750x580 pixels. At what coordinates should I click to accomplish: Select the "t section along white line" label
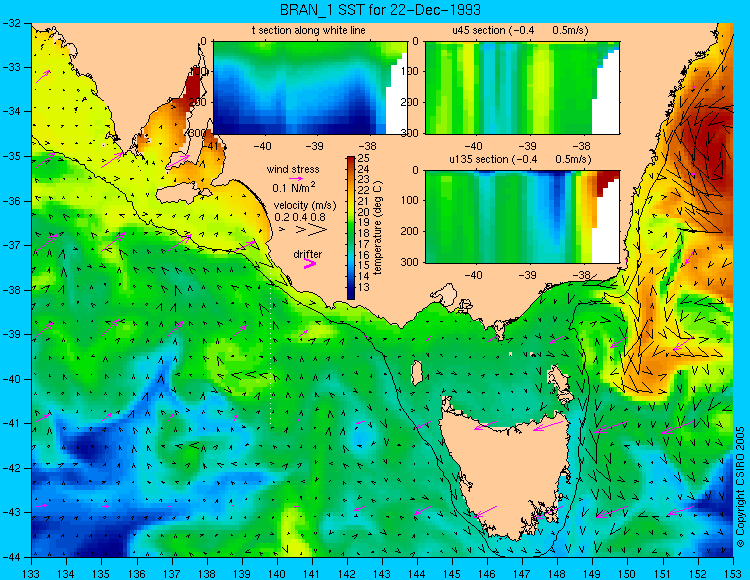tap(309, 30)
